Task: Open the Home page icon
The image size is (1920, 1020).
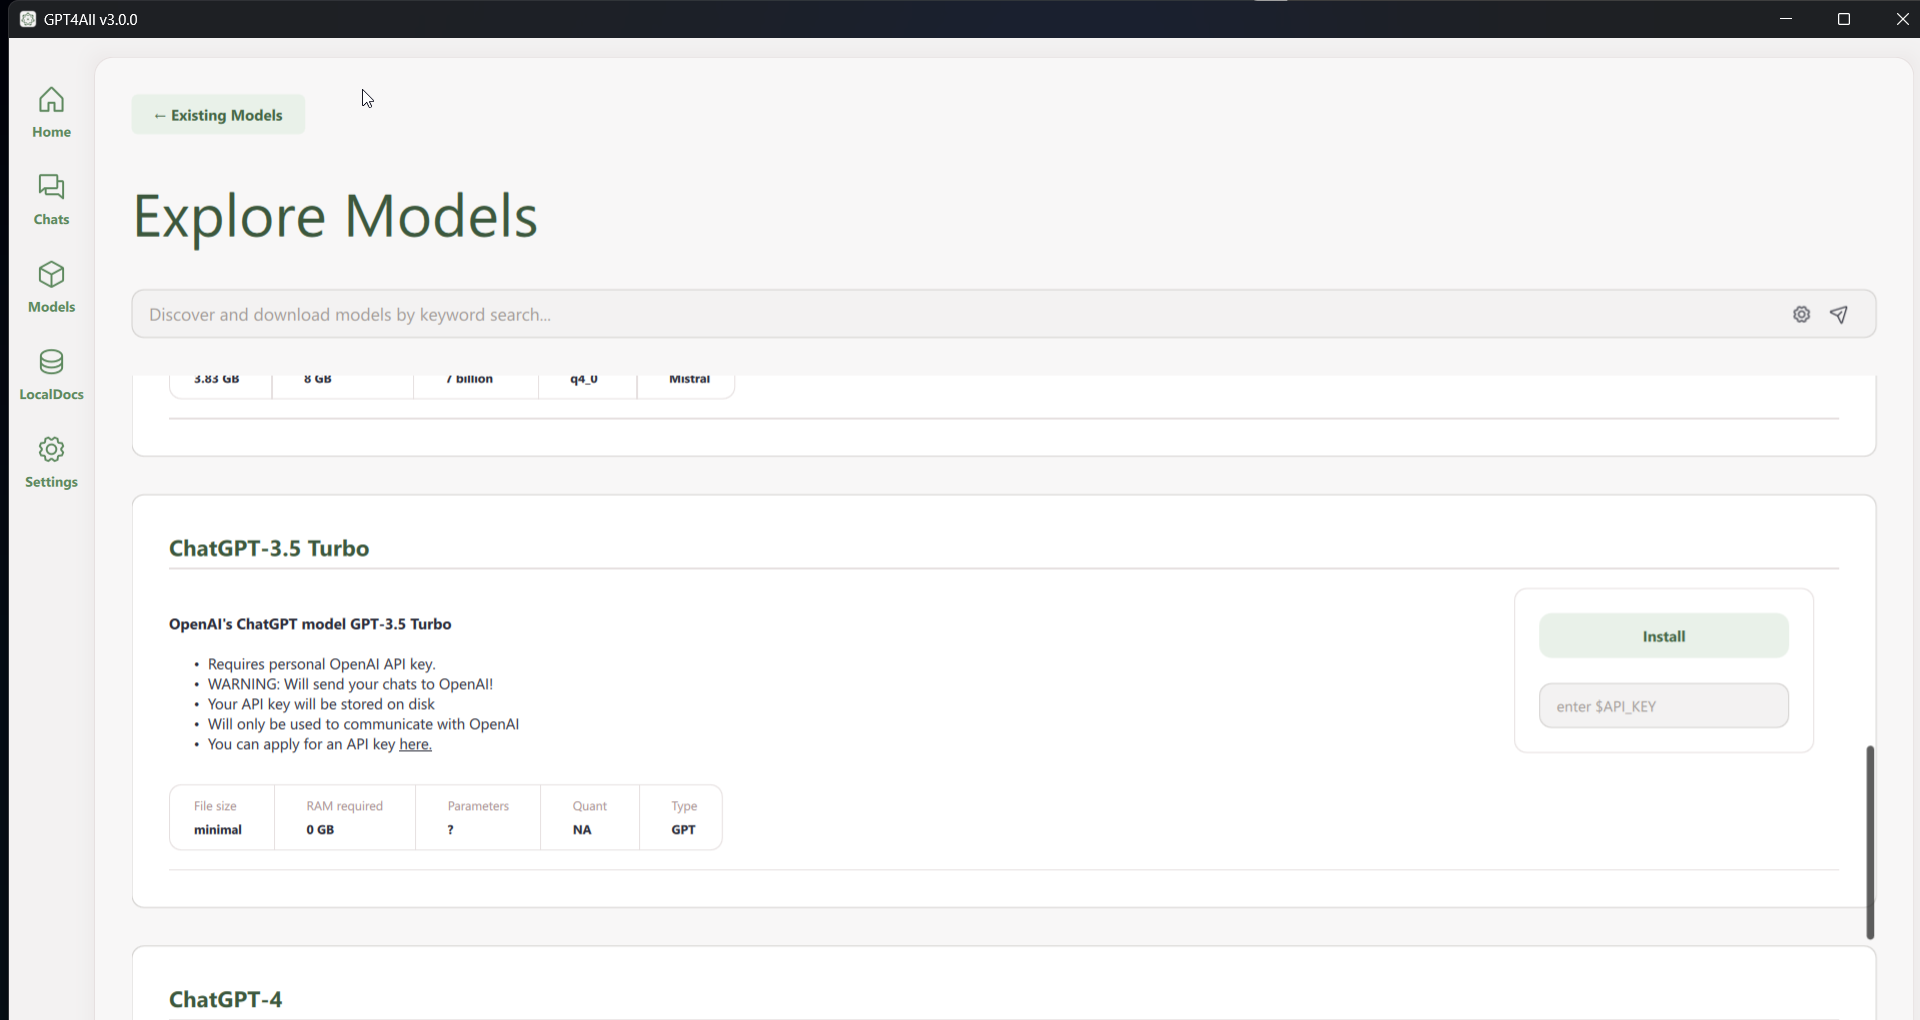Action: click(51, 100)
